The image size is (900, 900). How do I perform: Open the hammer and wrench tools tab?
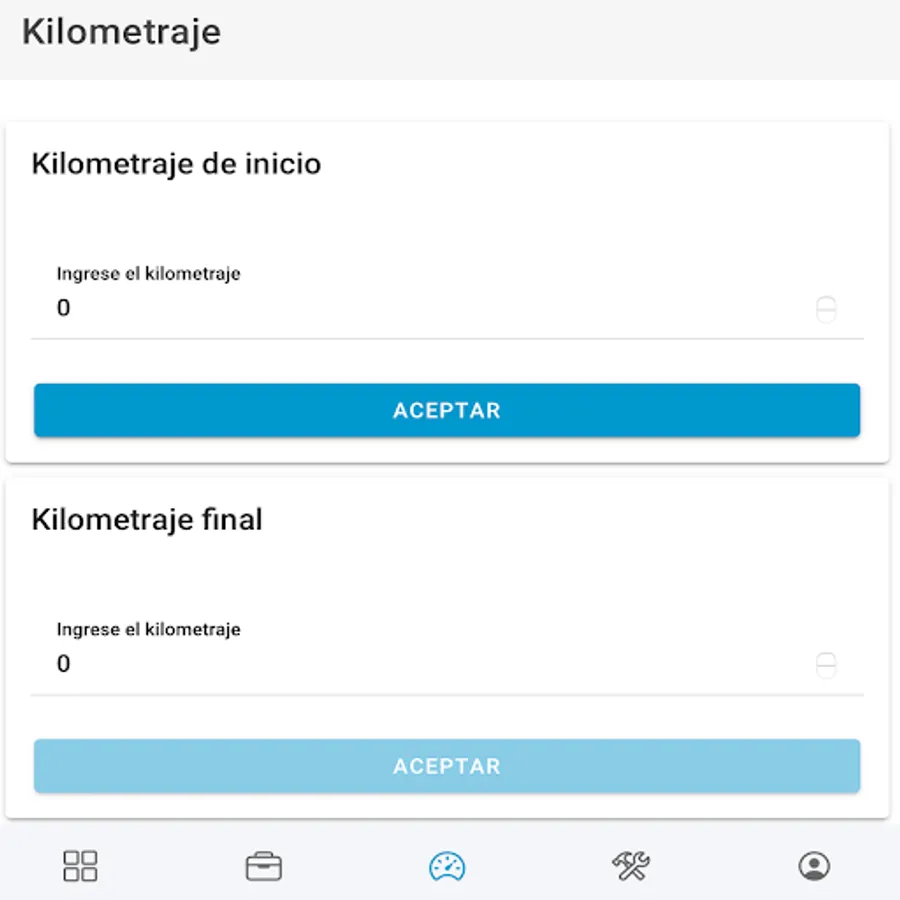point(631,865)
